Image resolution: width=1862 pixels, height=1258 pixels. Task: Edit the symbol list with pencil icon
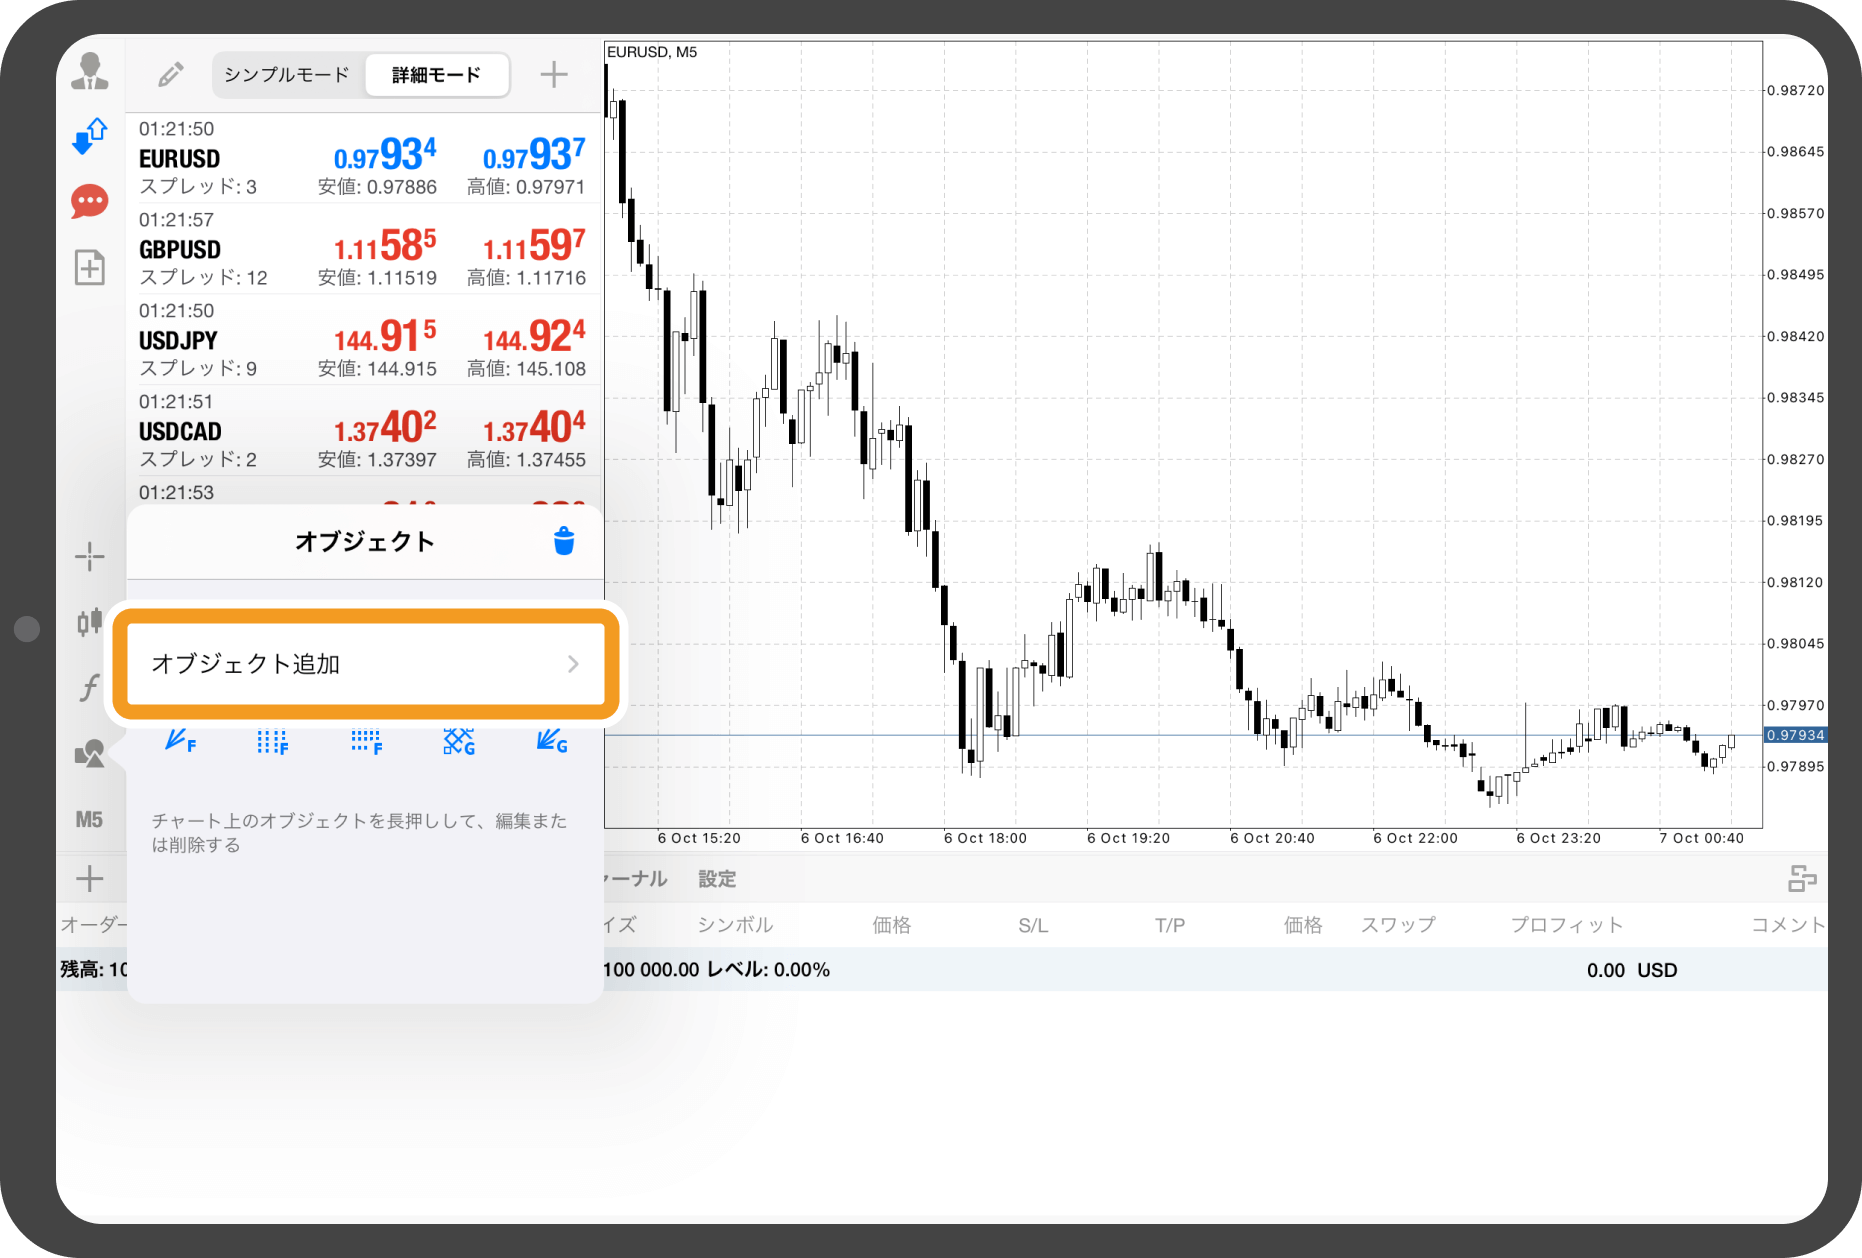click(x=171, y=75)
